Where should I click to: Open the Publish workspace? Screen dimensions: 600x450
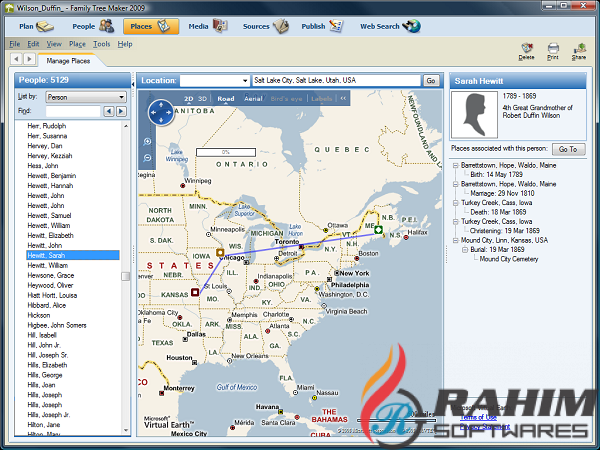[322, 26]
